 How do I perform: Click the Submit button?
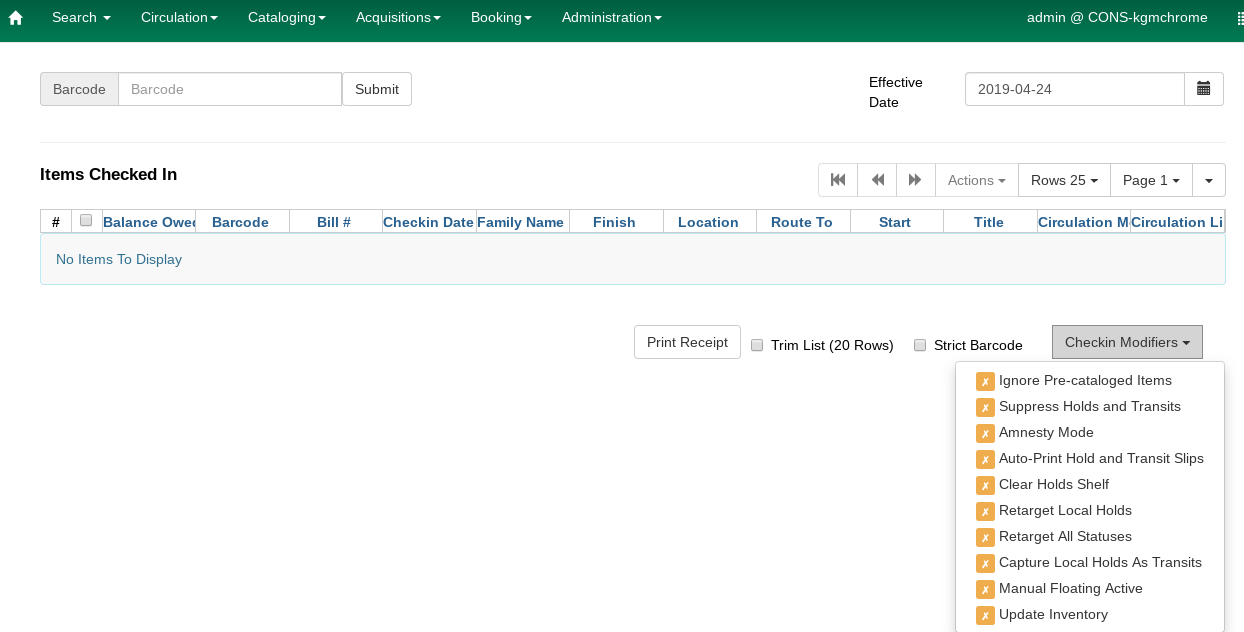[377, 89]
